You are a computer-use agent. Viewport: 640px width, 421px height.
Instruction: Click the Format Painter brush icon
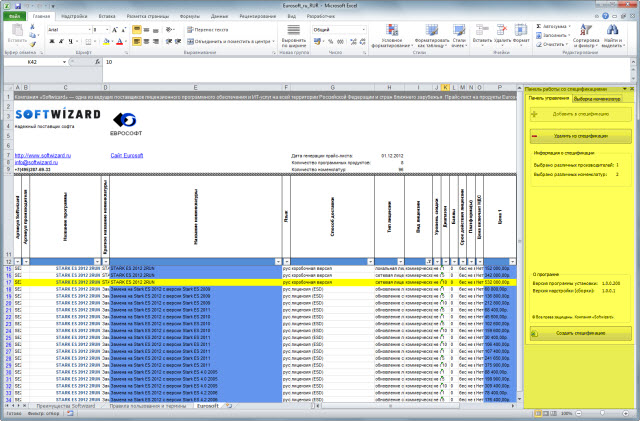click(x=32, y=44)
